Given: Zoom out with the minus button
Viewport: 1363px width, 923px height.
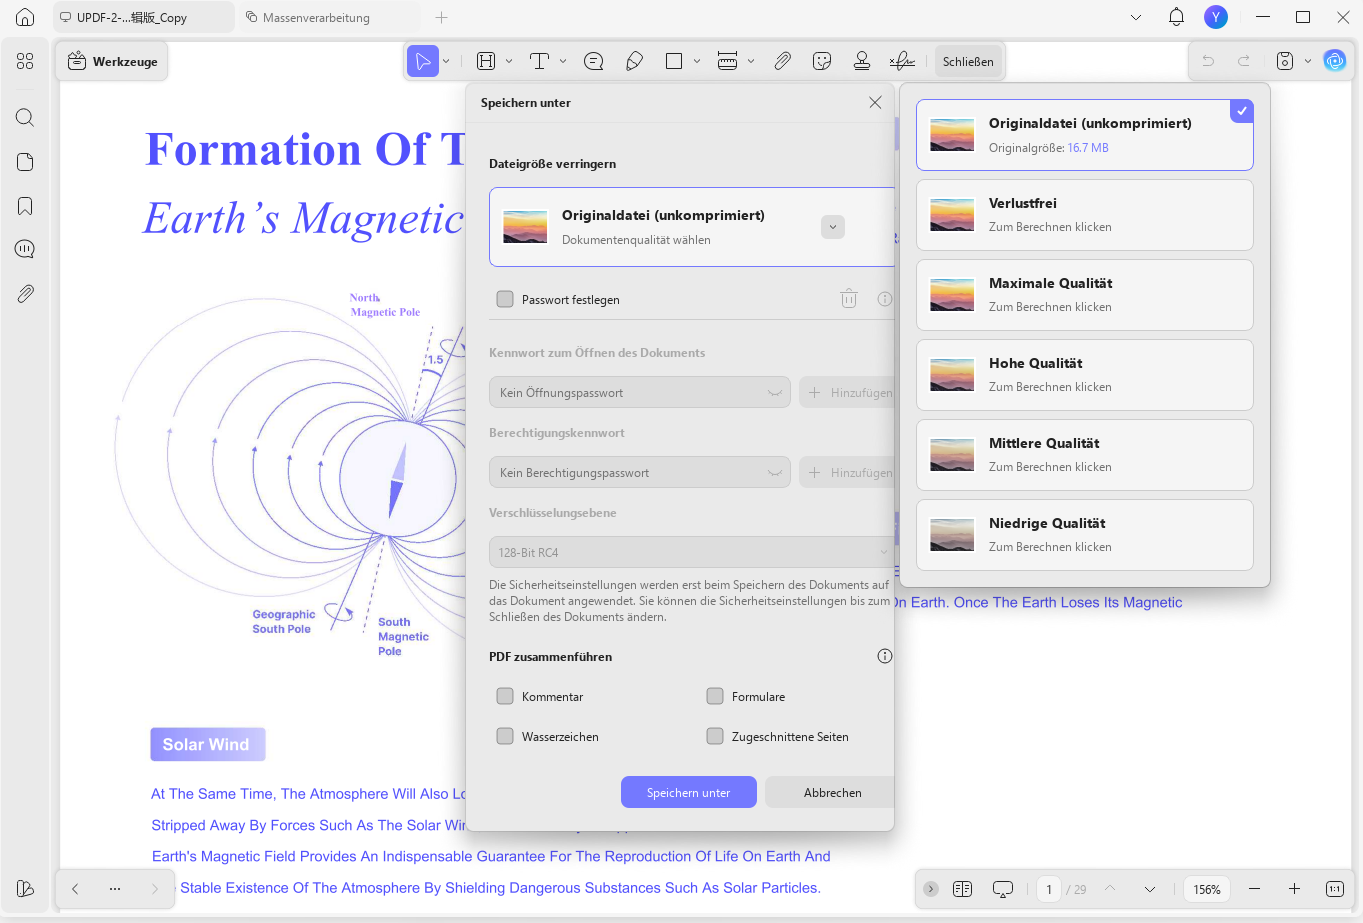Looking at the screenshot, I should 1254,889.
